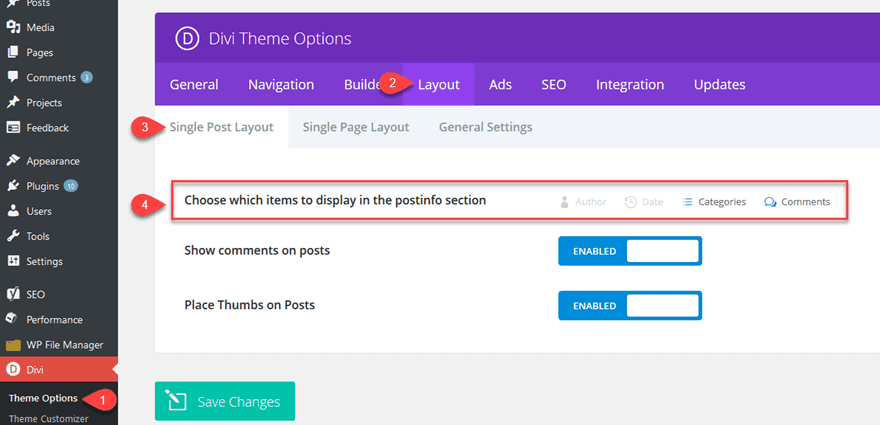Open Theme Customizer link in sidebar
The height and width of the screenshot is (425, 880).
(48, 418)
